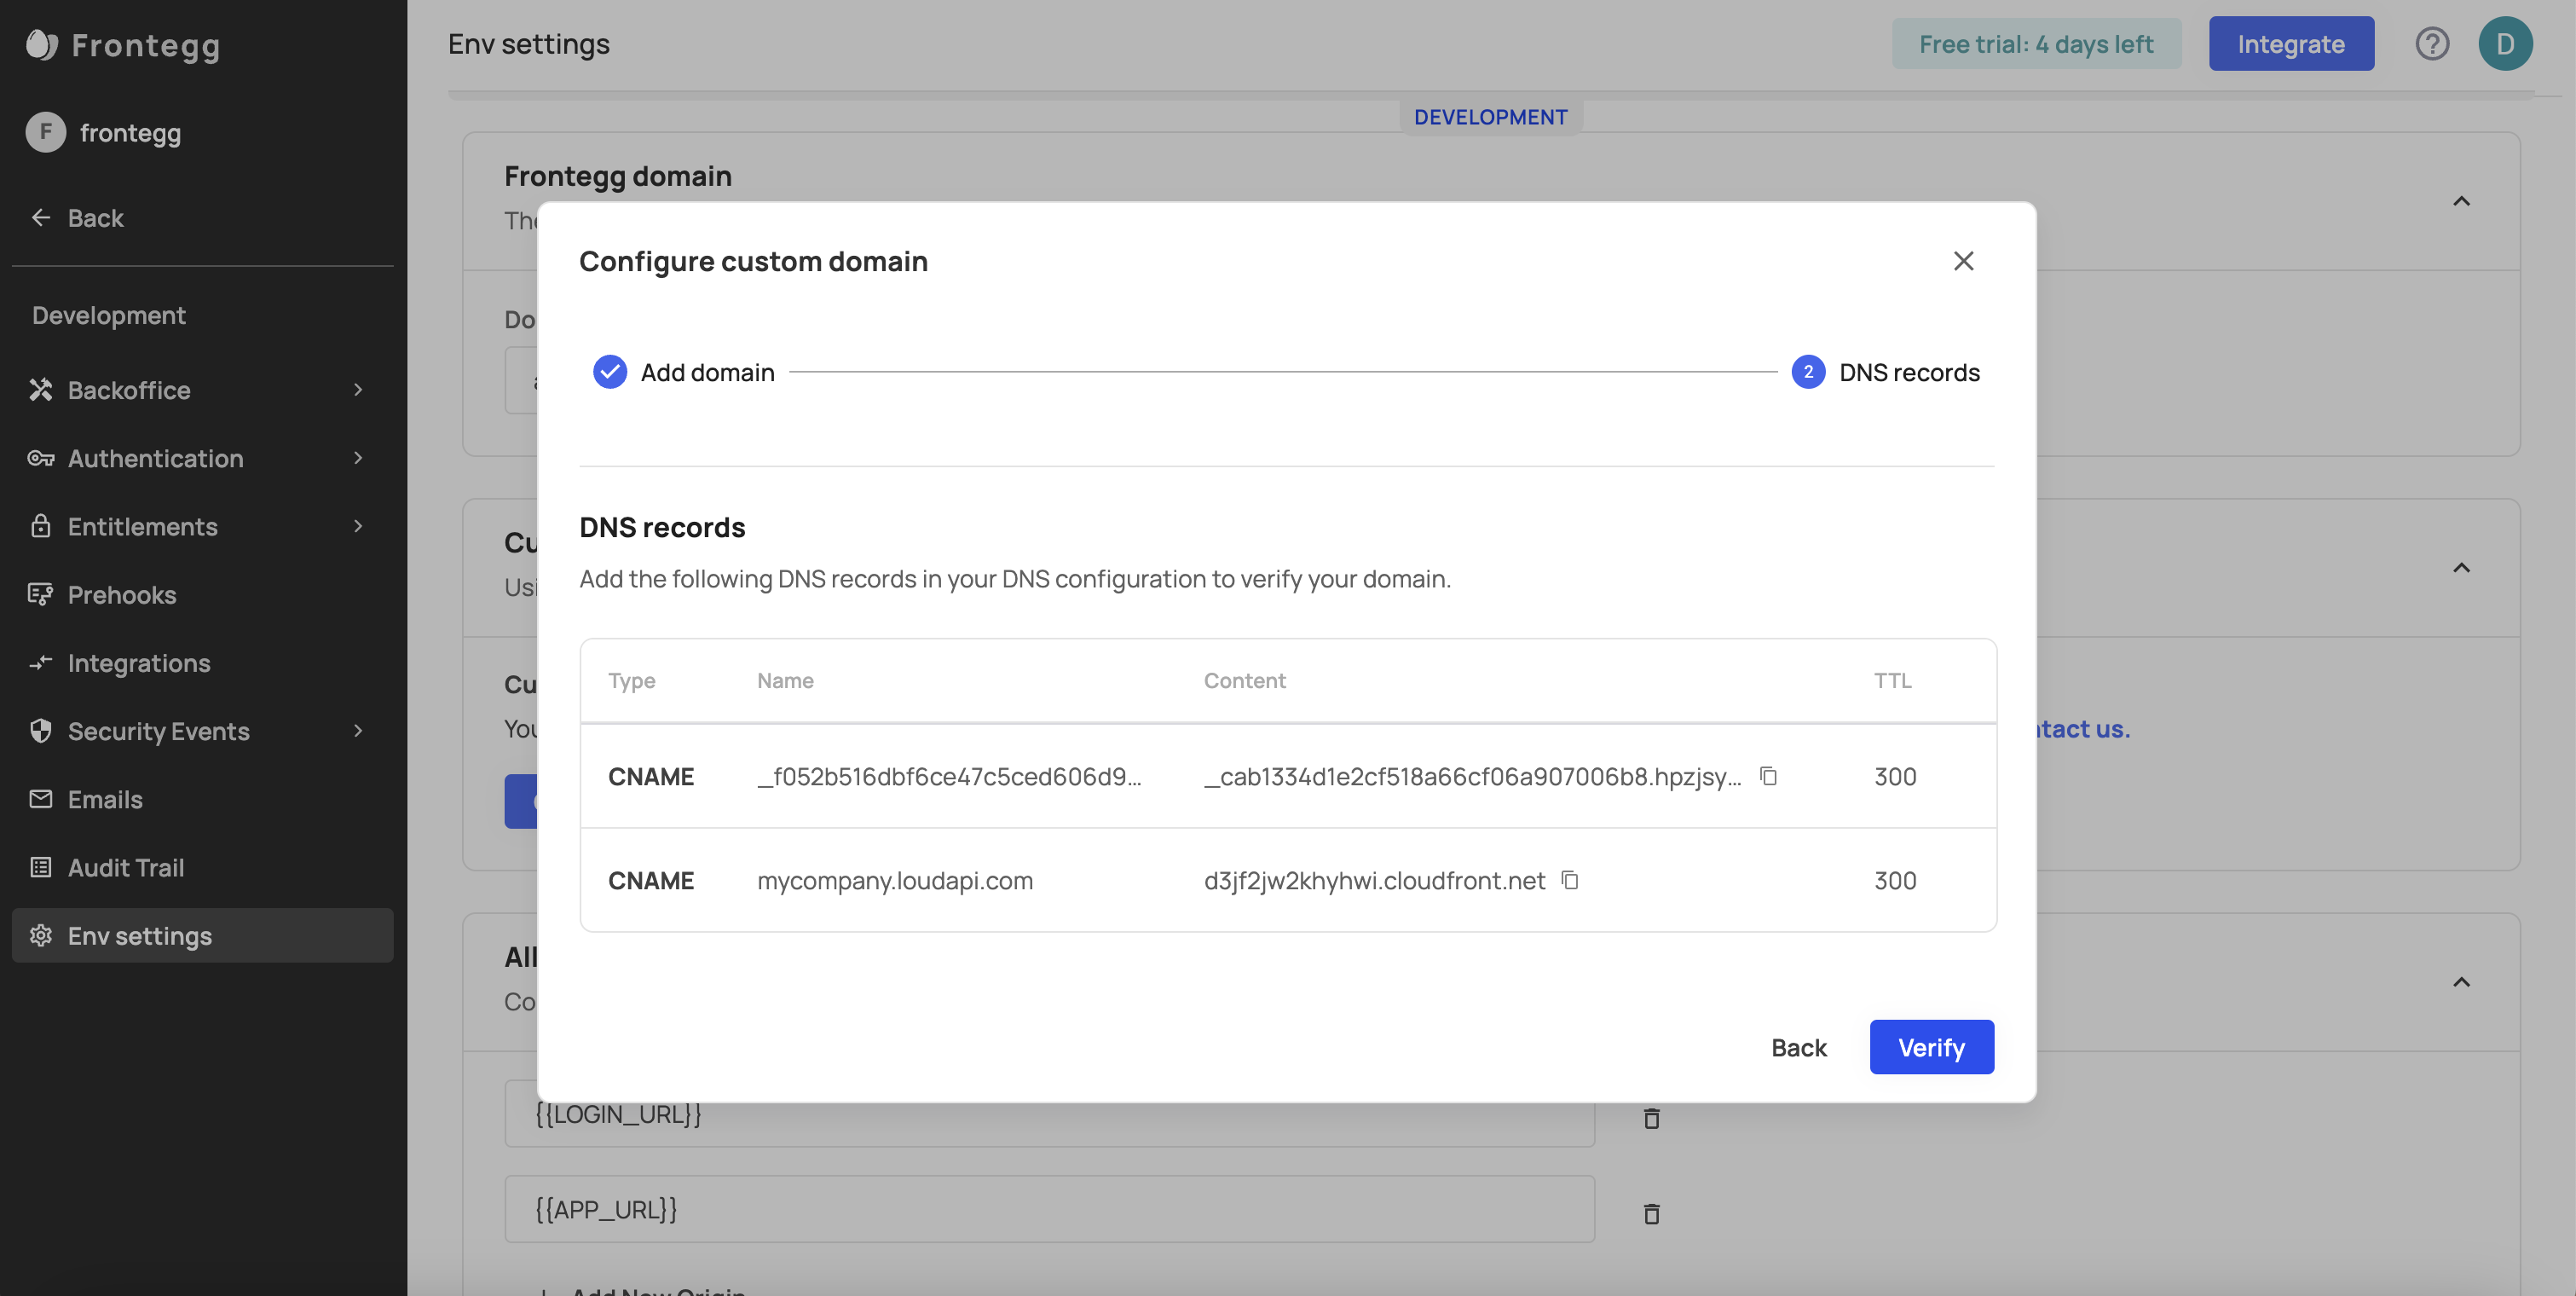Copy the _cab1334 CNAME content value
The width and height of the screenshot is (2576, 1296).
coord(1768,776)
